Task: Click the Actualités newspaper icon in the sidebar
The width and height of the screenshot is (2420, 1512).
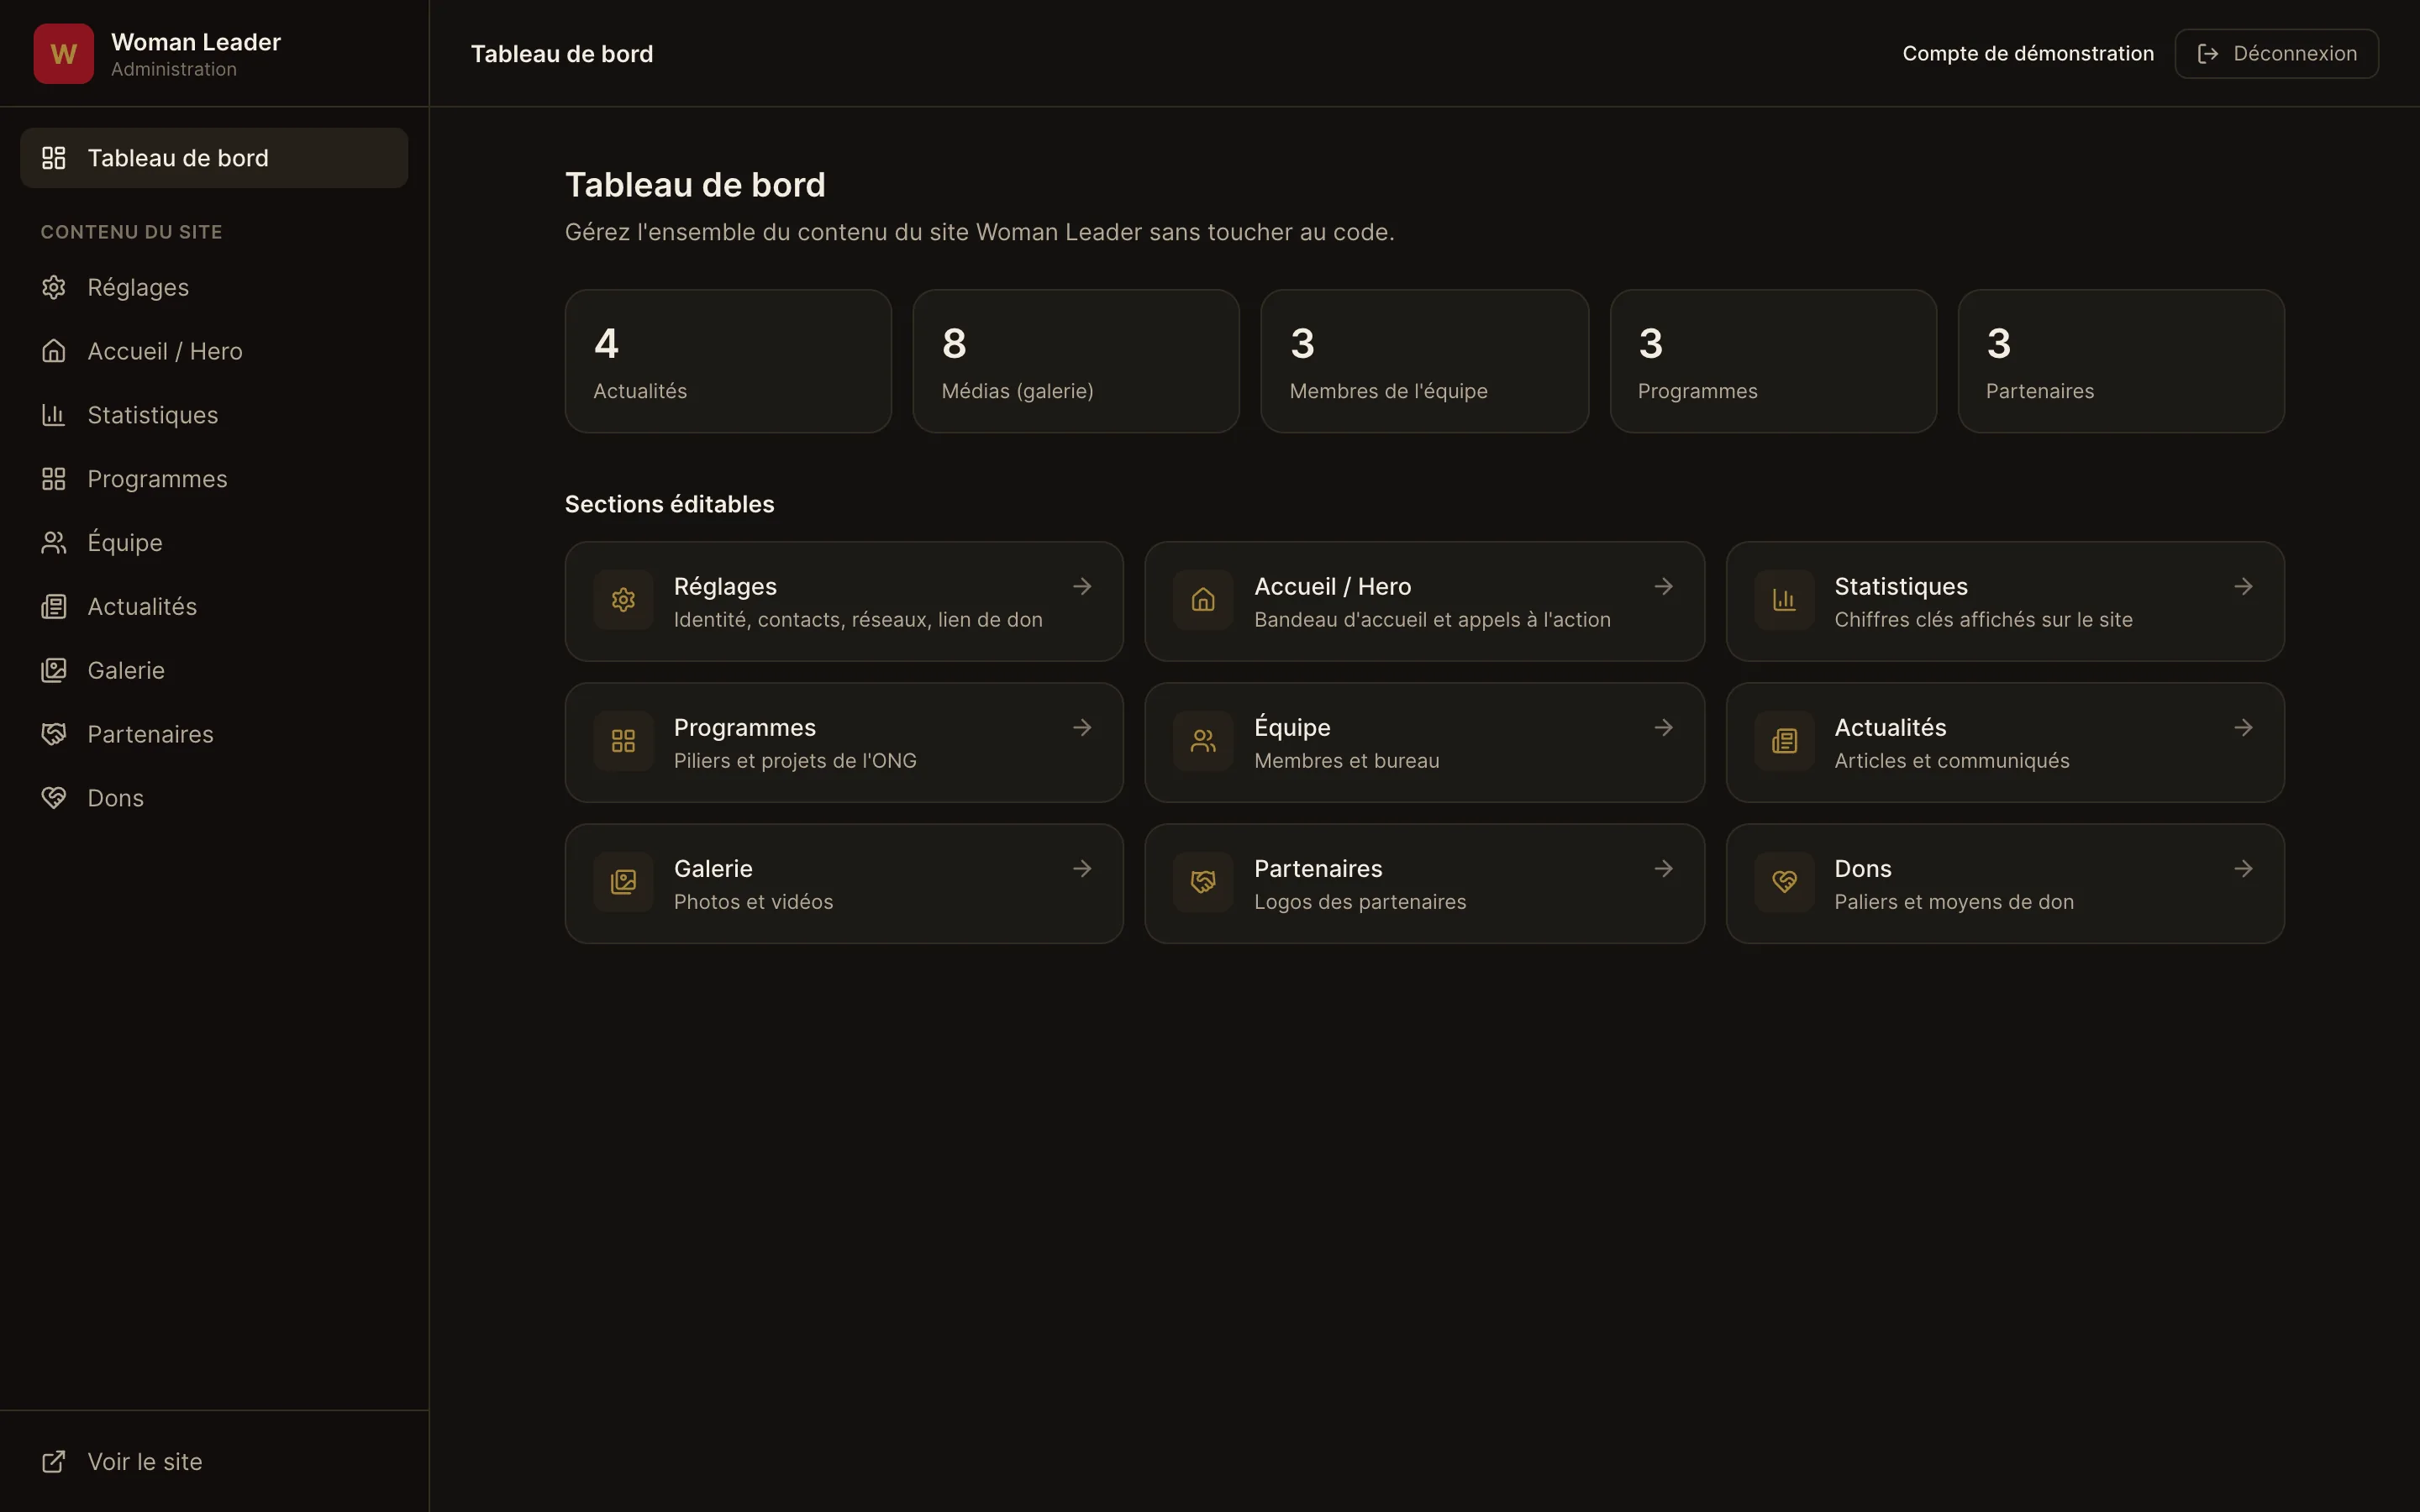Action: [54, 607]
